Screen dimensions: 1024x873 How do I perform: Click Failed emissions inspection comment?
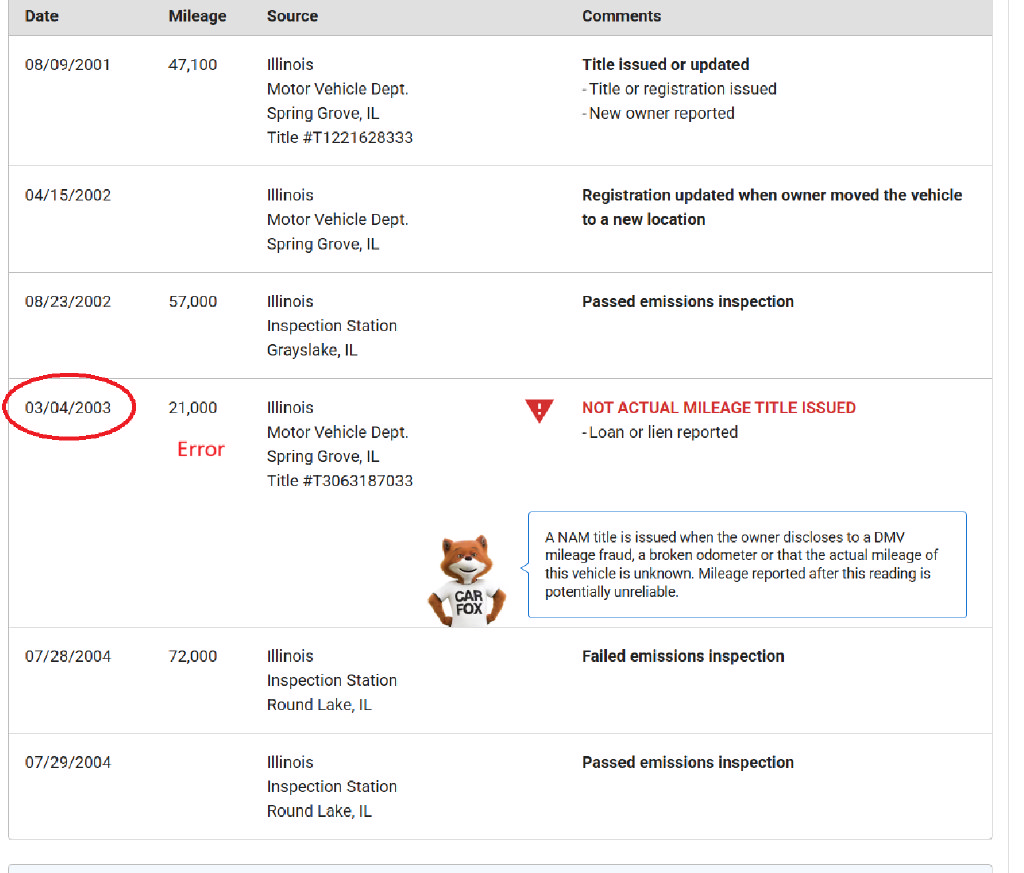click(683, 656)
